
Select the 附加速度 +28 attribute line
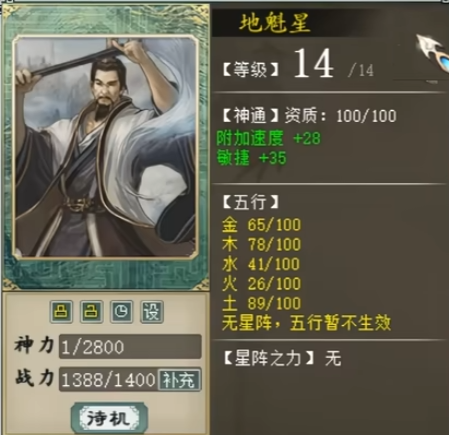pyautogui.click(x=269, y=138)
